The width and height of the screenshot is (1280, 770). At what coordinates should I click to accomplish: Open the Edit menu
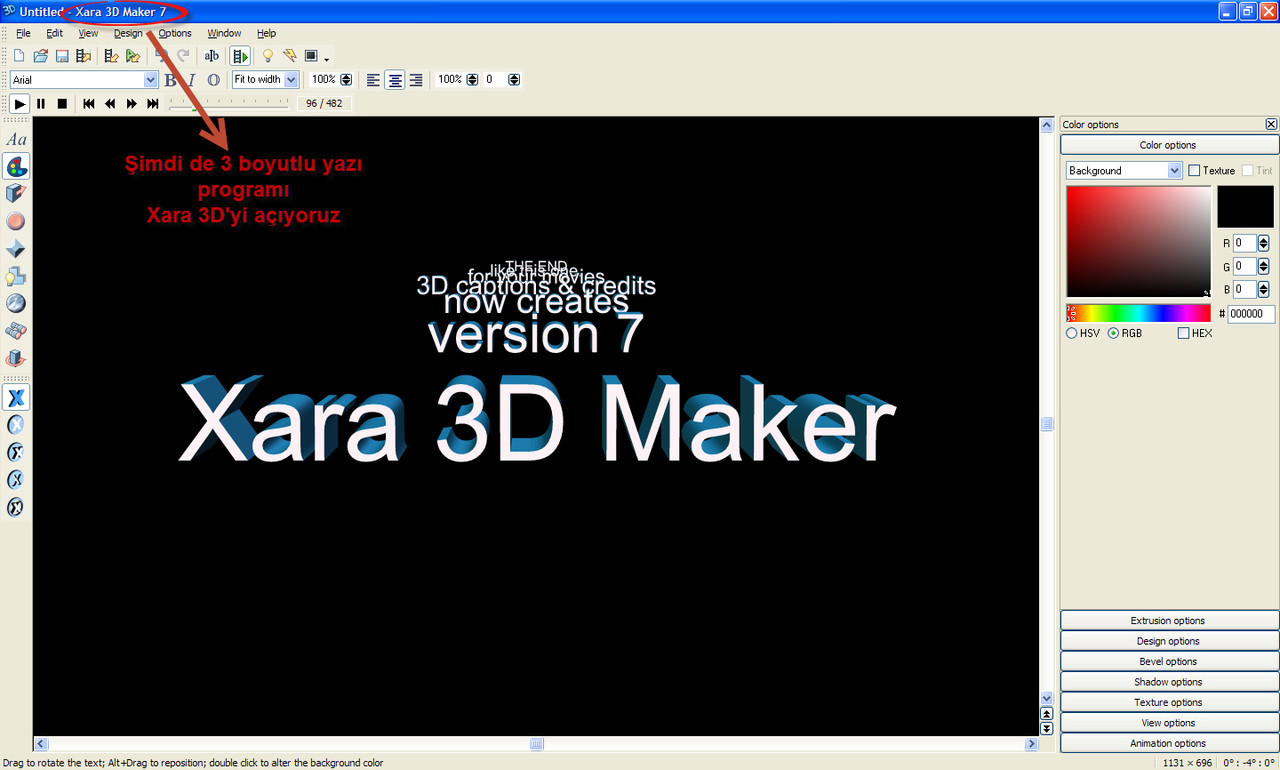[55, 33]
